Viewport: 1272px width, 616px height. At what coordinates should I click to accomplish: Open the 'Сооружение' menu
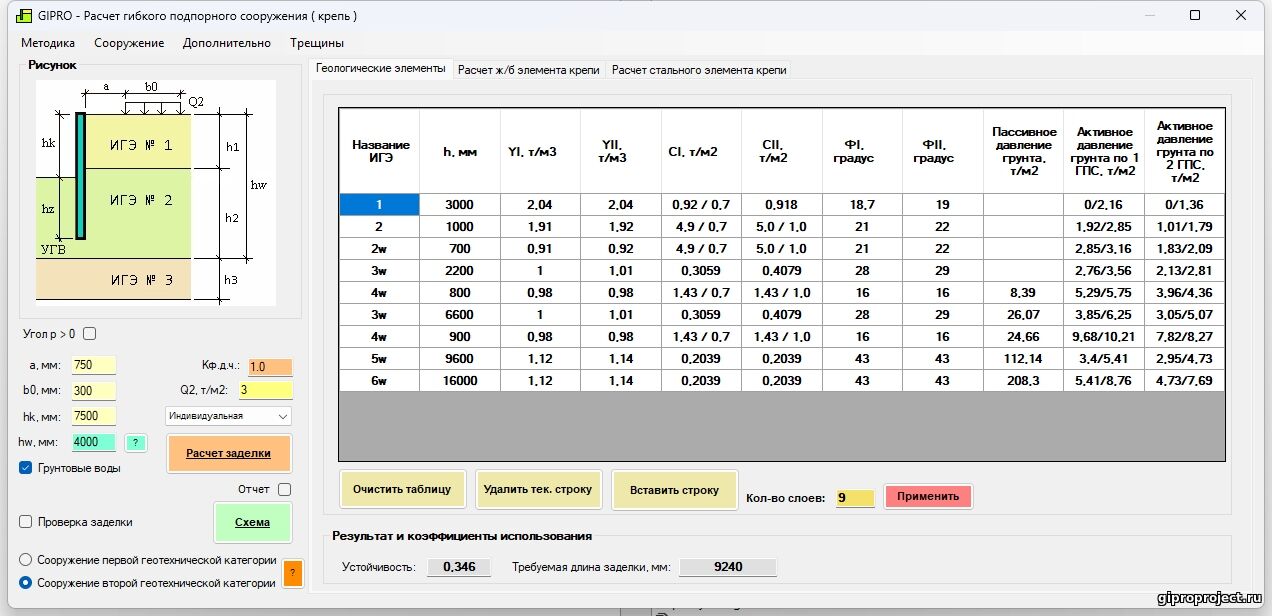point(129,43)
